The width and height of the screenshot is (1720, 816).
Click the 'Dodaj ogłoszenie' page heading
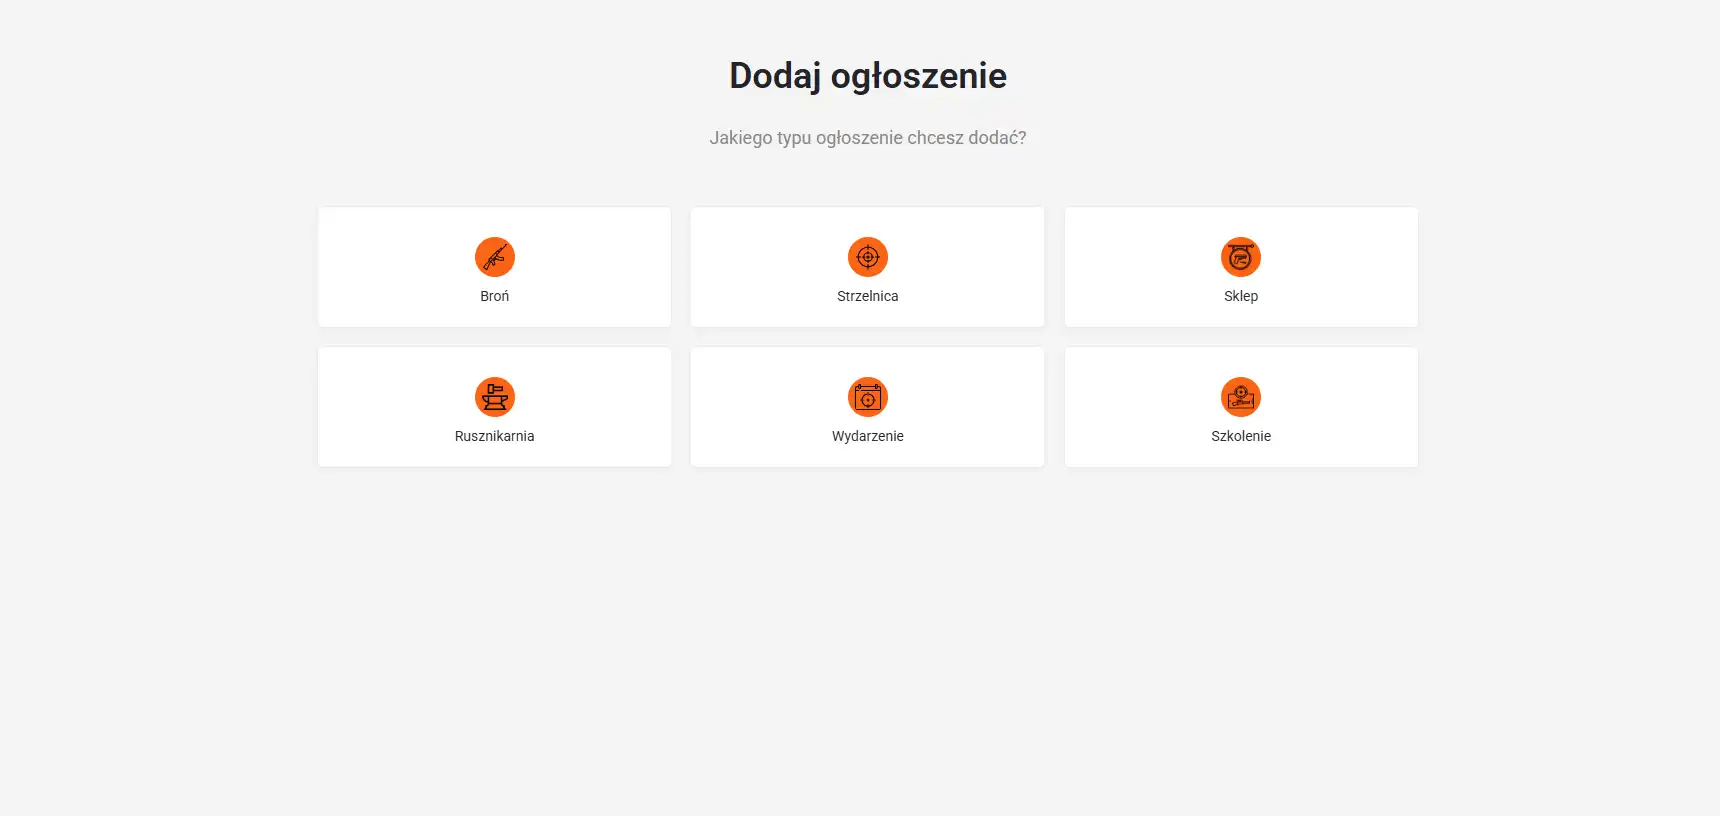click(867, 76)
